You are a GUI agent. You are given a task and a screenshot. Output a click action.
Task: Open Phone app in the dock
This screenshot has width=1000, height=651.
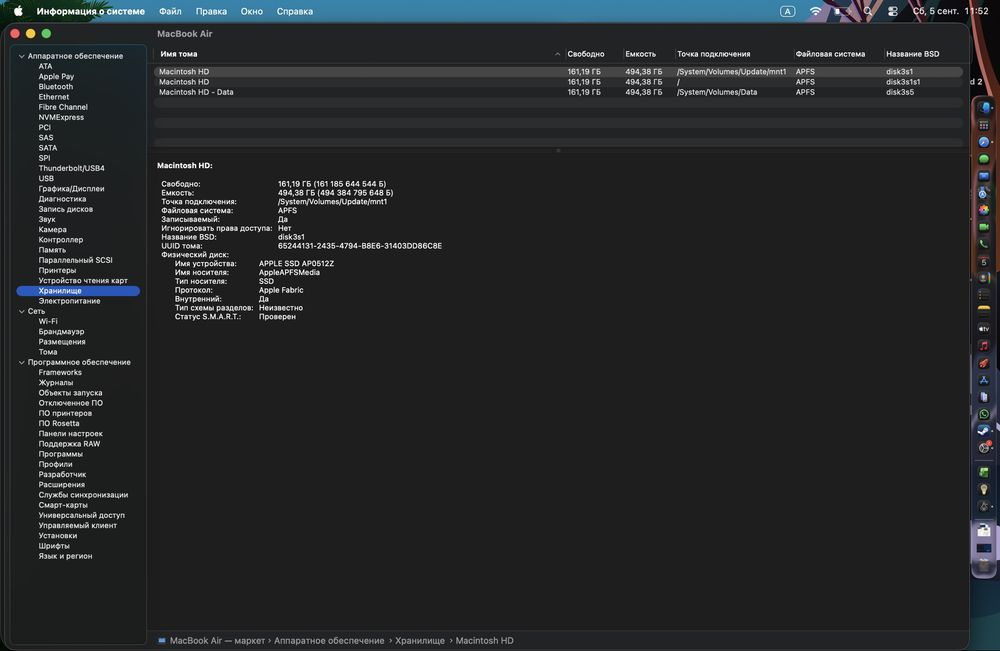(984, 244)
